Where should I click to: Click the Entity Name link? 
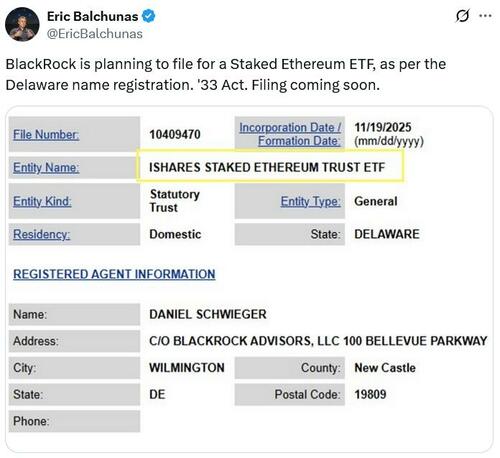click(46, 167)
